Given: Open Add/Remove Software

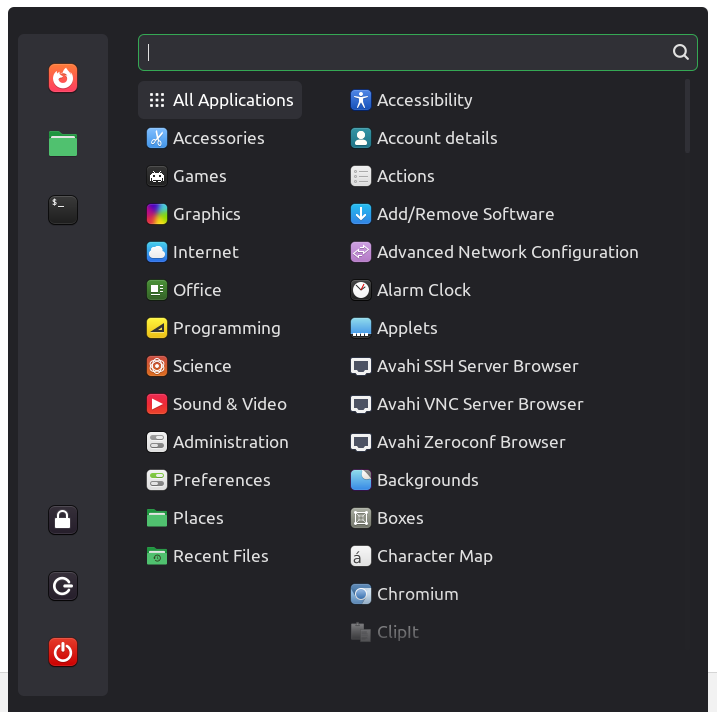Looking at the screenshot, I should coord(465,214).
